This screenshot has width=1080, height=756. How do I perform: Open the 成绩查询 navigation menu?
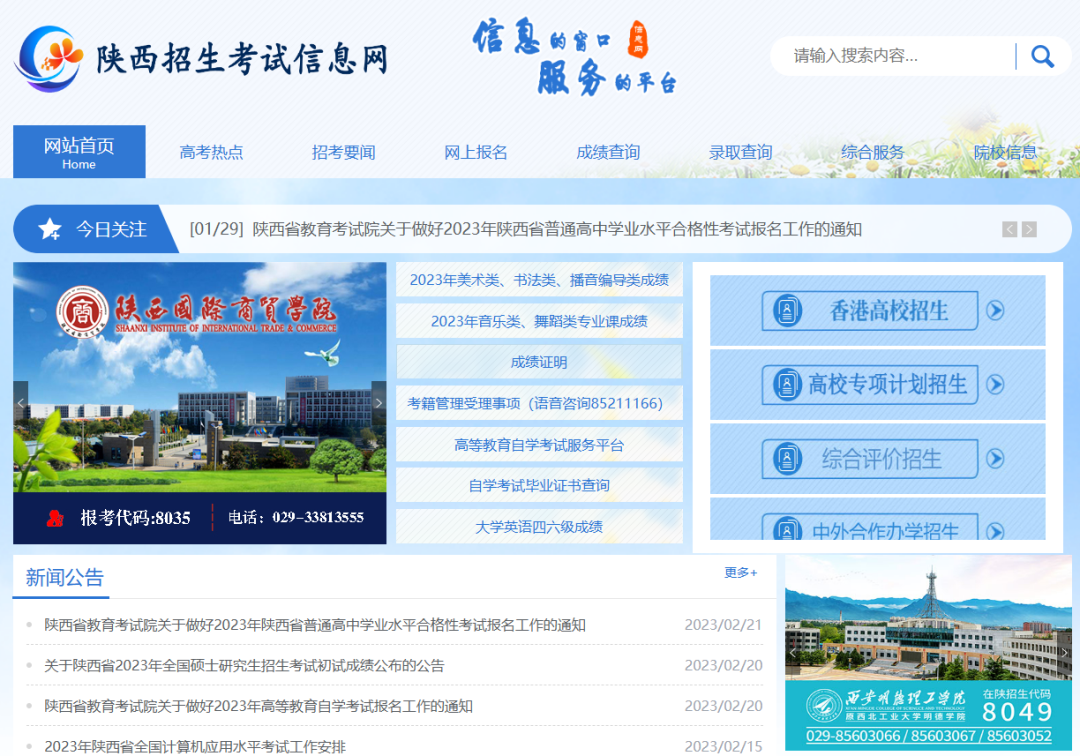pyautogui.click(x=608, y=153)
